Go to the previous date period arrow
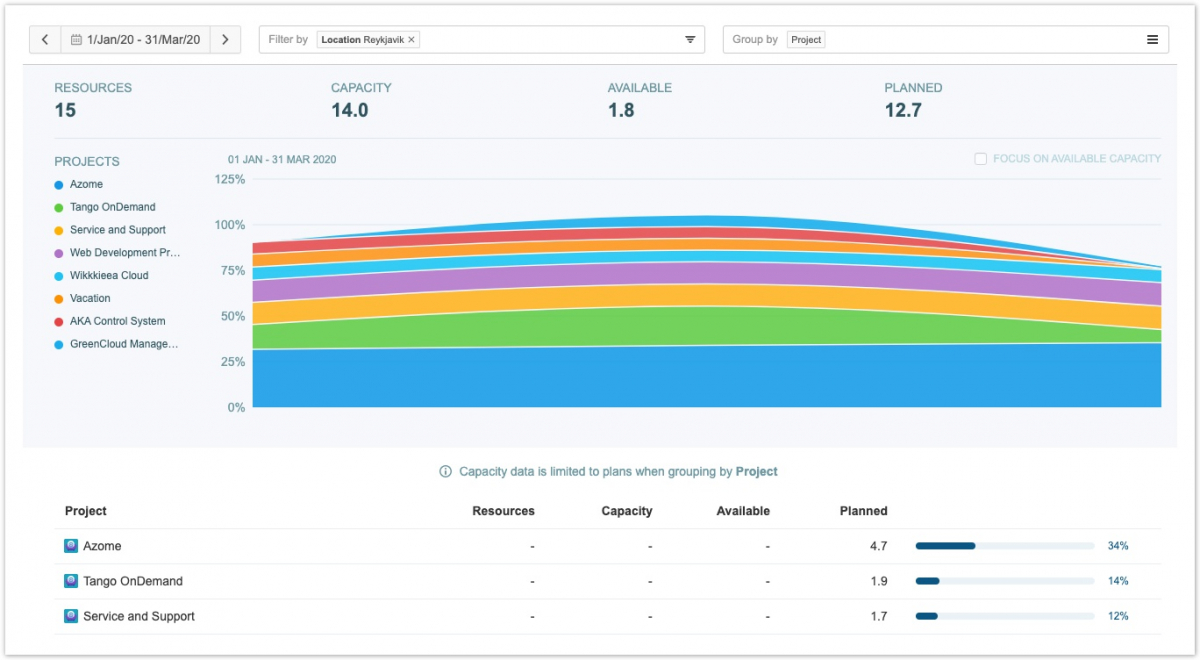The width and height of the screenshot is (1200, 660). pos(45,40)
